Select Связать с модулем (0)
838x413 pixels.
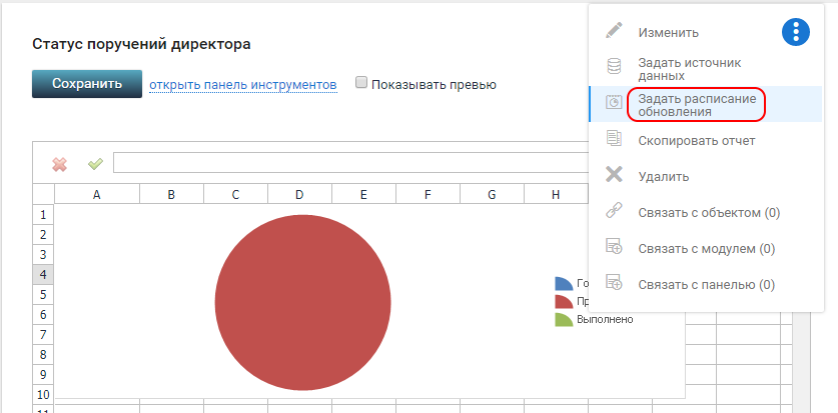[707, 249]
